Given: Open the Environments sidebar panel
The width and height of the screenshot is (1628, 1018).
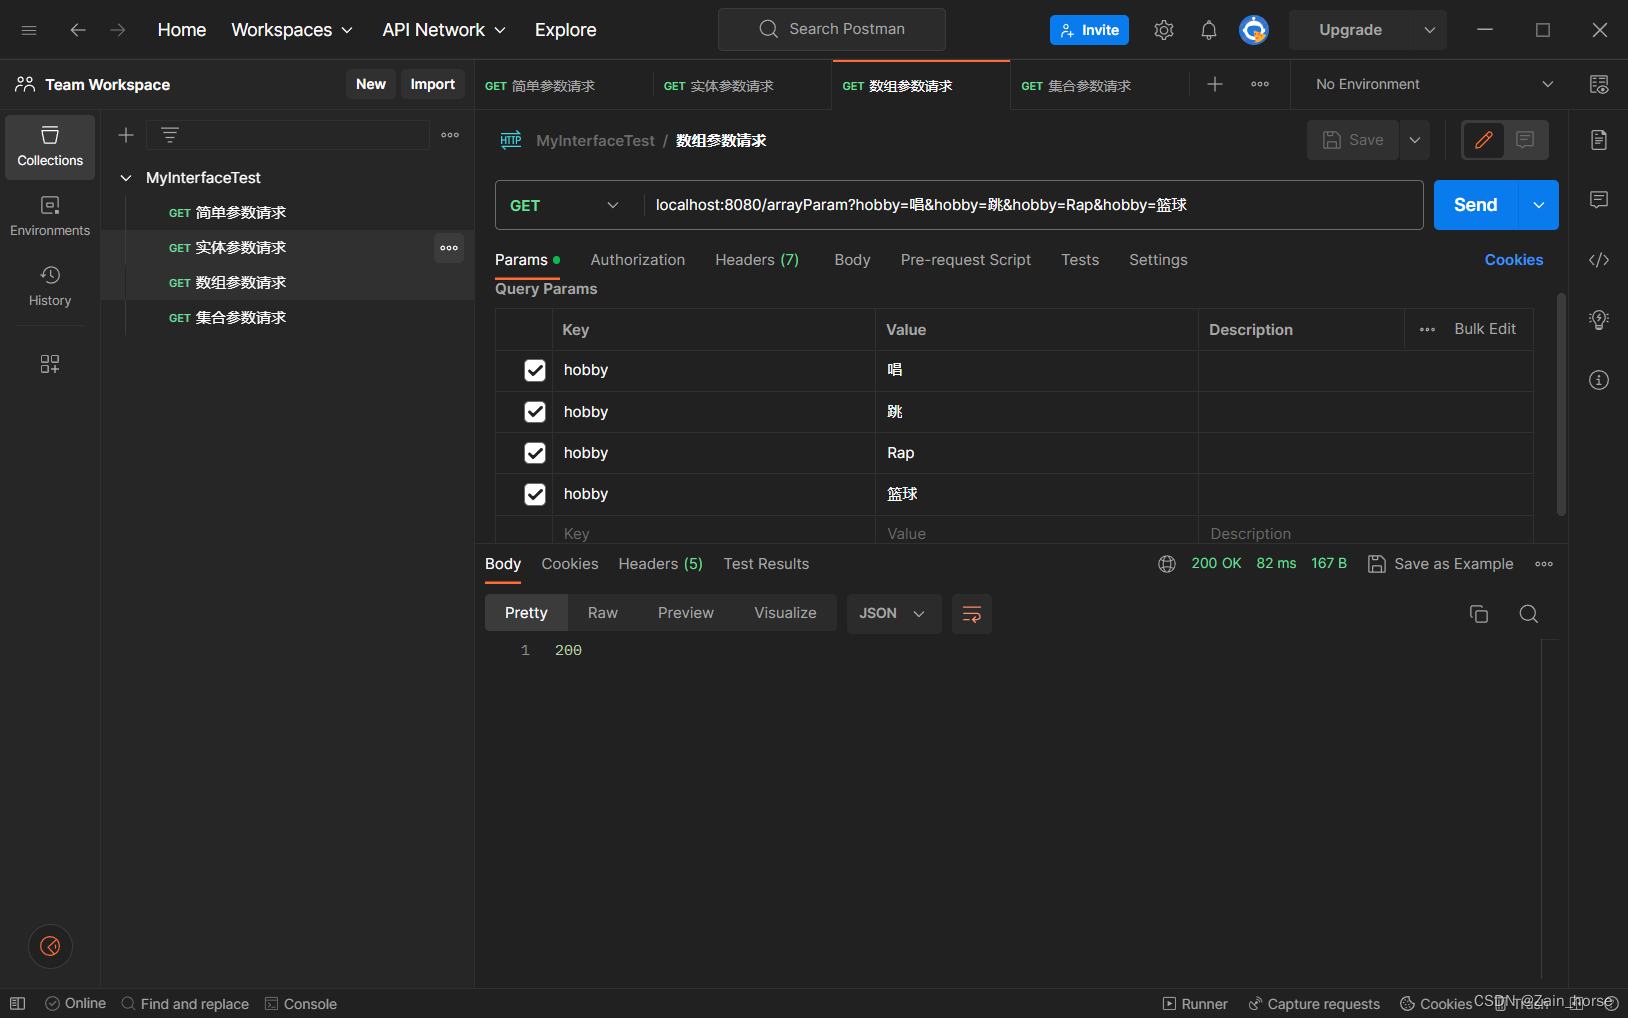Looking at the screenshot, I should 50,217.
